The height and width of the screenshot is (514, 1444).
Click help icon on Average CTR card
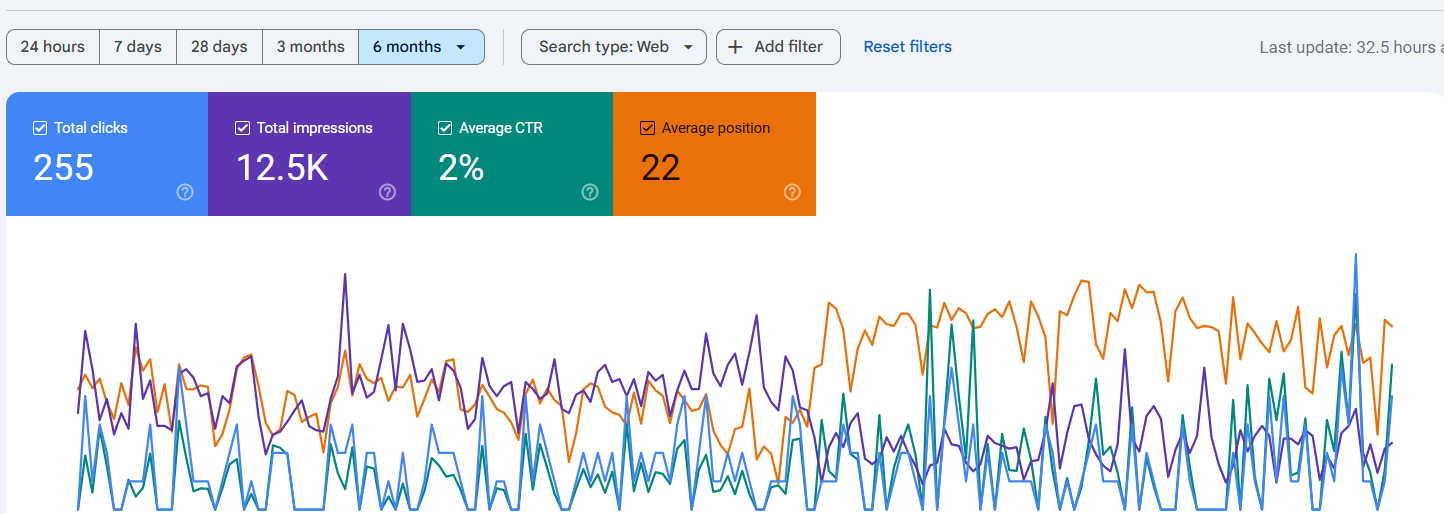pyautogui.click(x=590, y=192)
